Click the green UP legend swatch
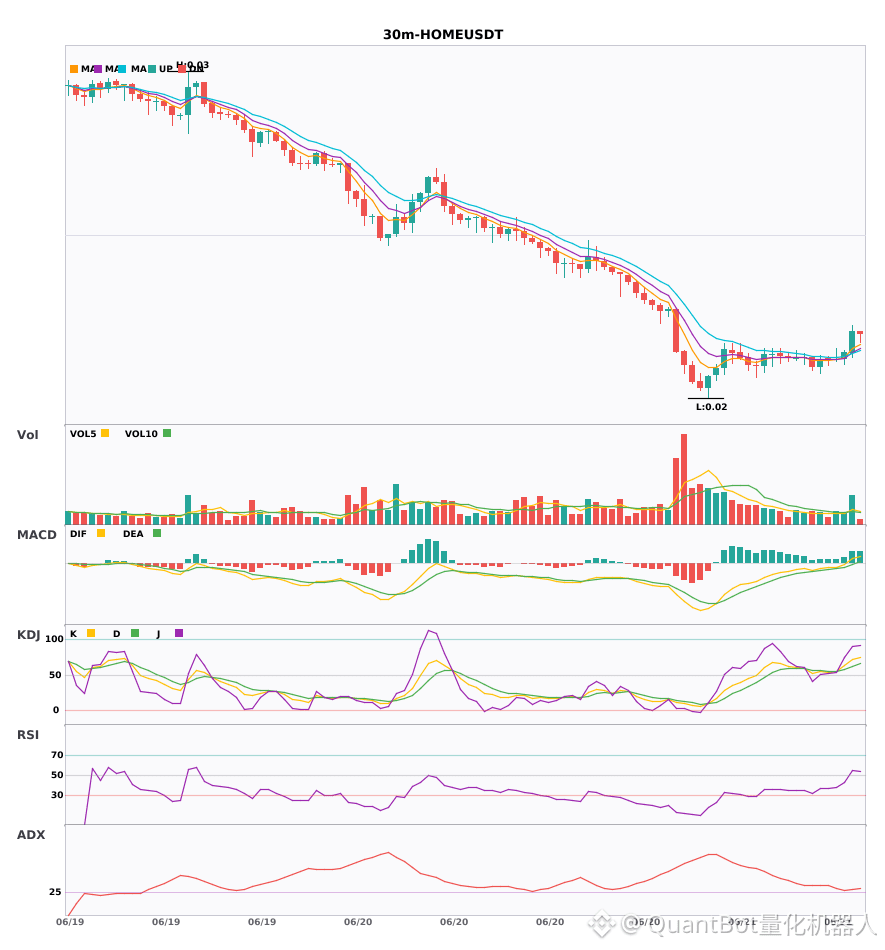The image size is (885, 950). click(x=152, y=69)
